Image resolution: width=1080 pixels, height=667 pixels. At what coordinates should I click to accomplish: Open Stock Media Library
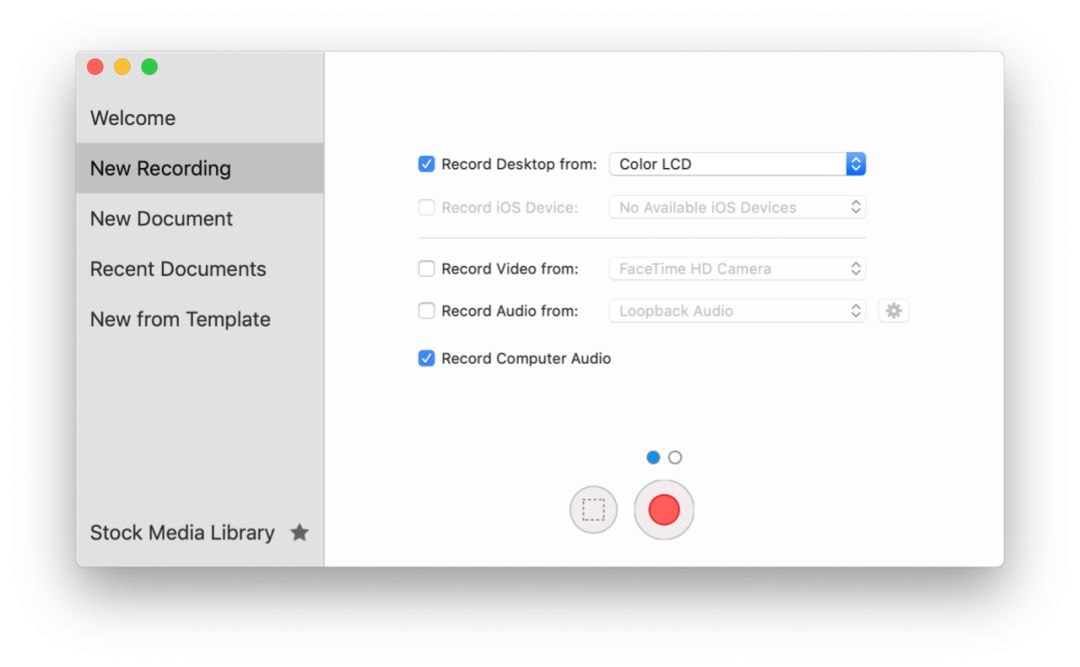(182, 533)
